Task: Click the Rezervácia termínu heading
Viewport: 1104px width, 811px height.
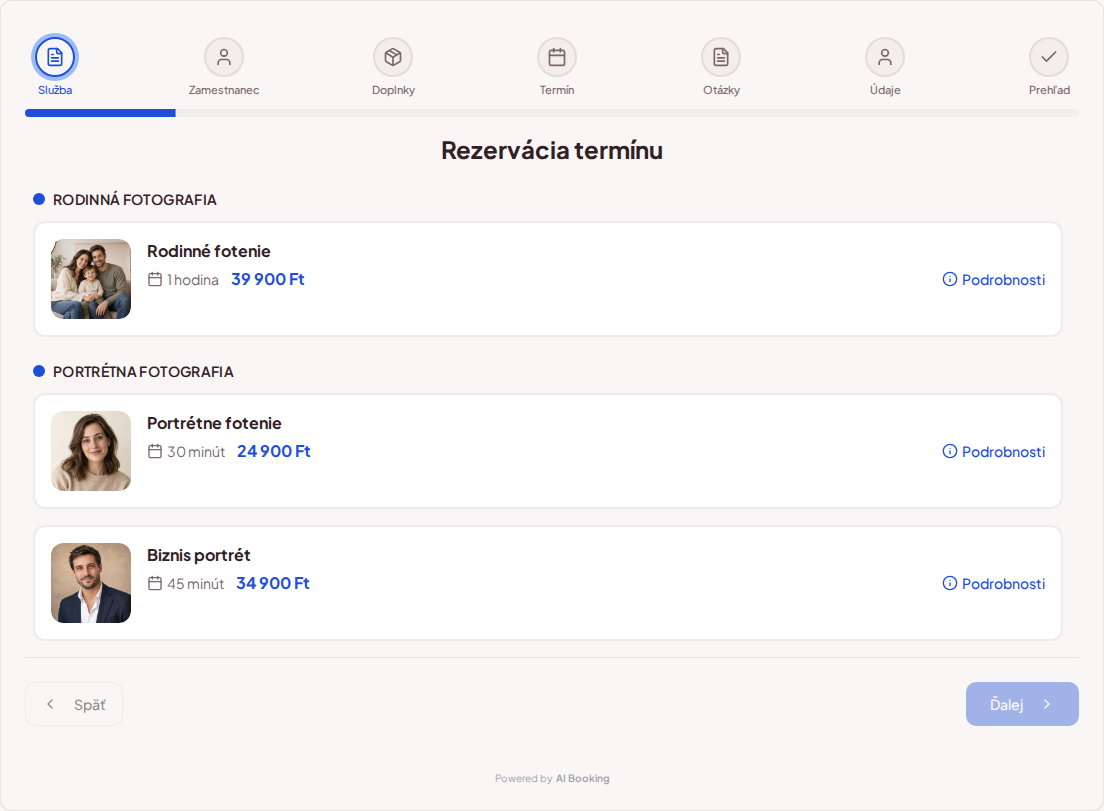Action: (x=552, y=151)
